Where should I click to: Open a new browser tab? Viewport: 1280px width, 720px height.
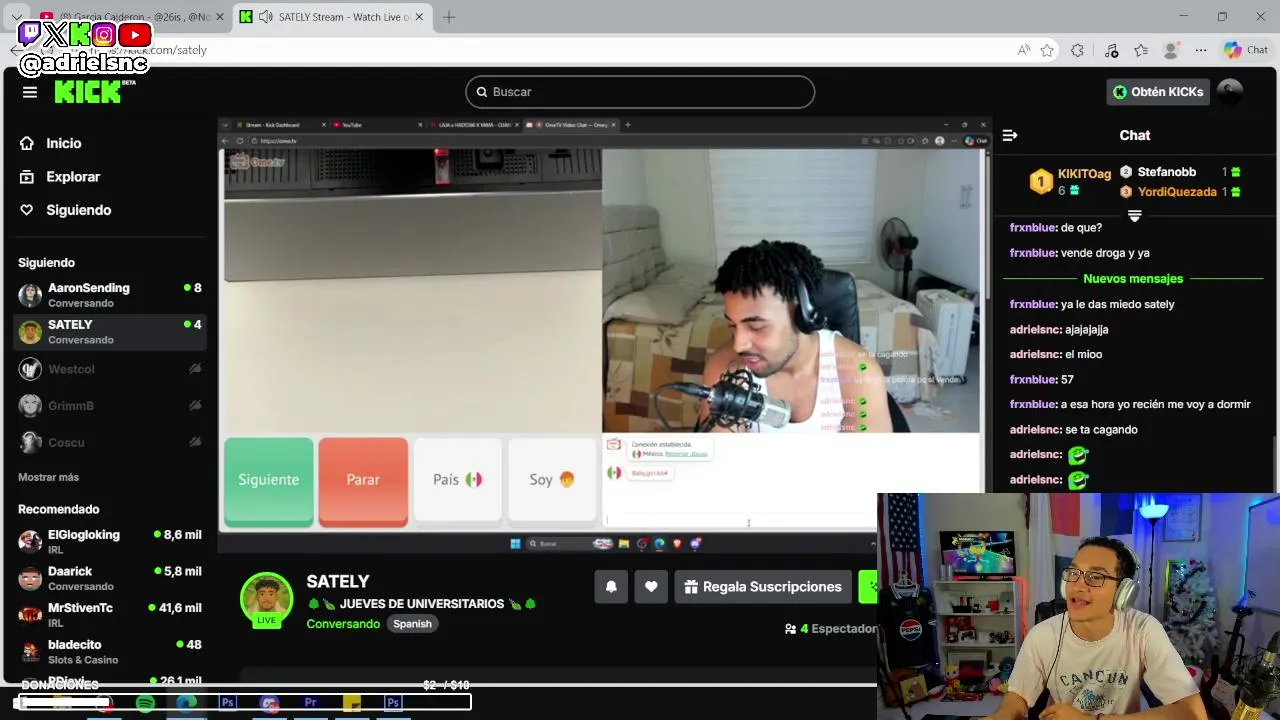coord(449,17)
